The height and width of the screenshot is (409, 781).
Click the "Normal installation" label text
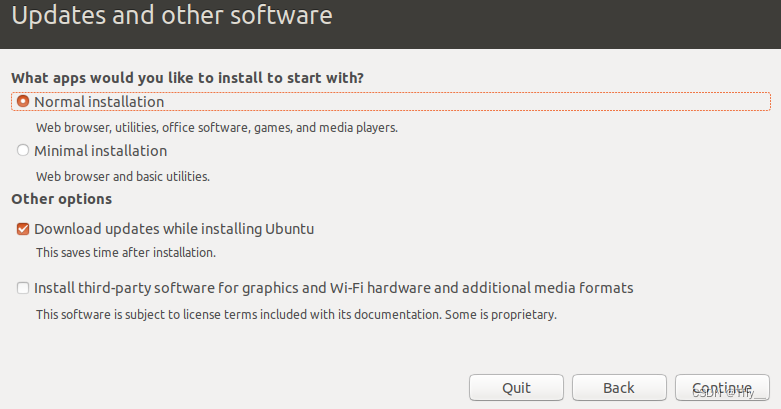click(99, 102)
